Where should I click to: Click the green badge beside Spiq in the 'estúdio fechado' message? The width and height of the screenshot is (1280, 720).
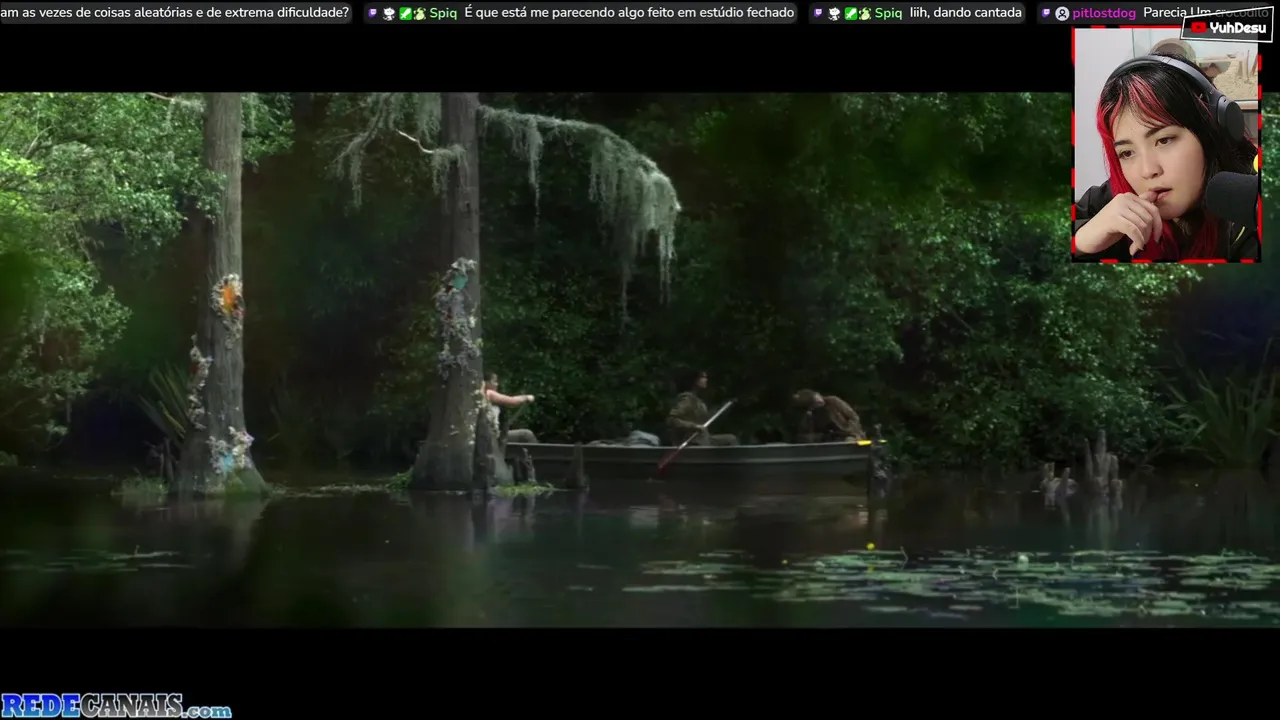[x=405, y=13]
